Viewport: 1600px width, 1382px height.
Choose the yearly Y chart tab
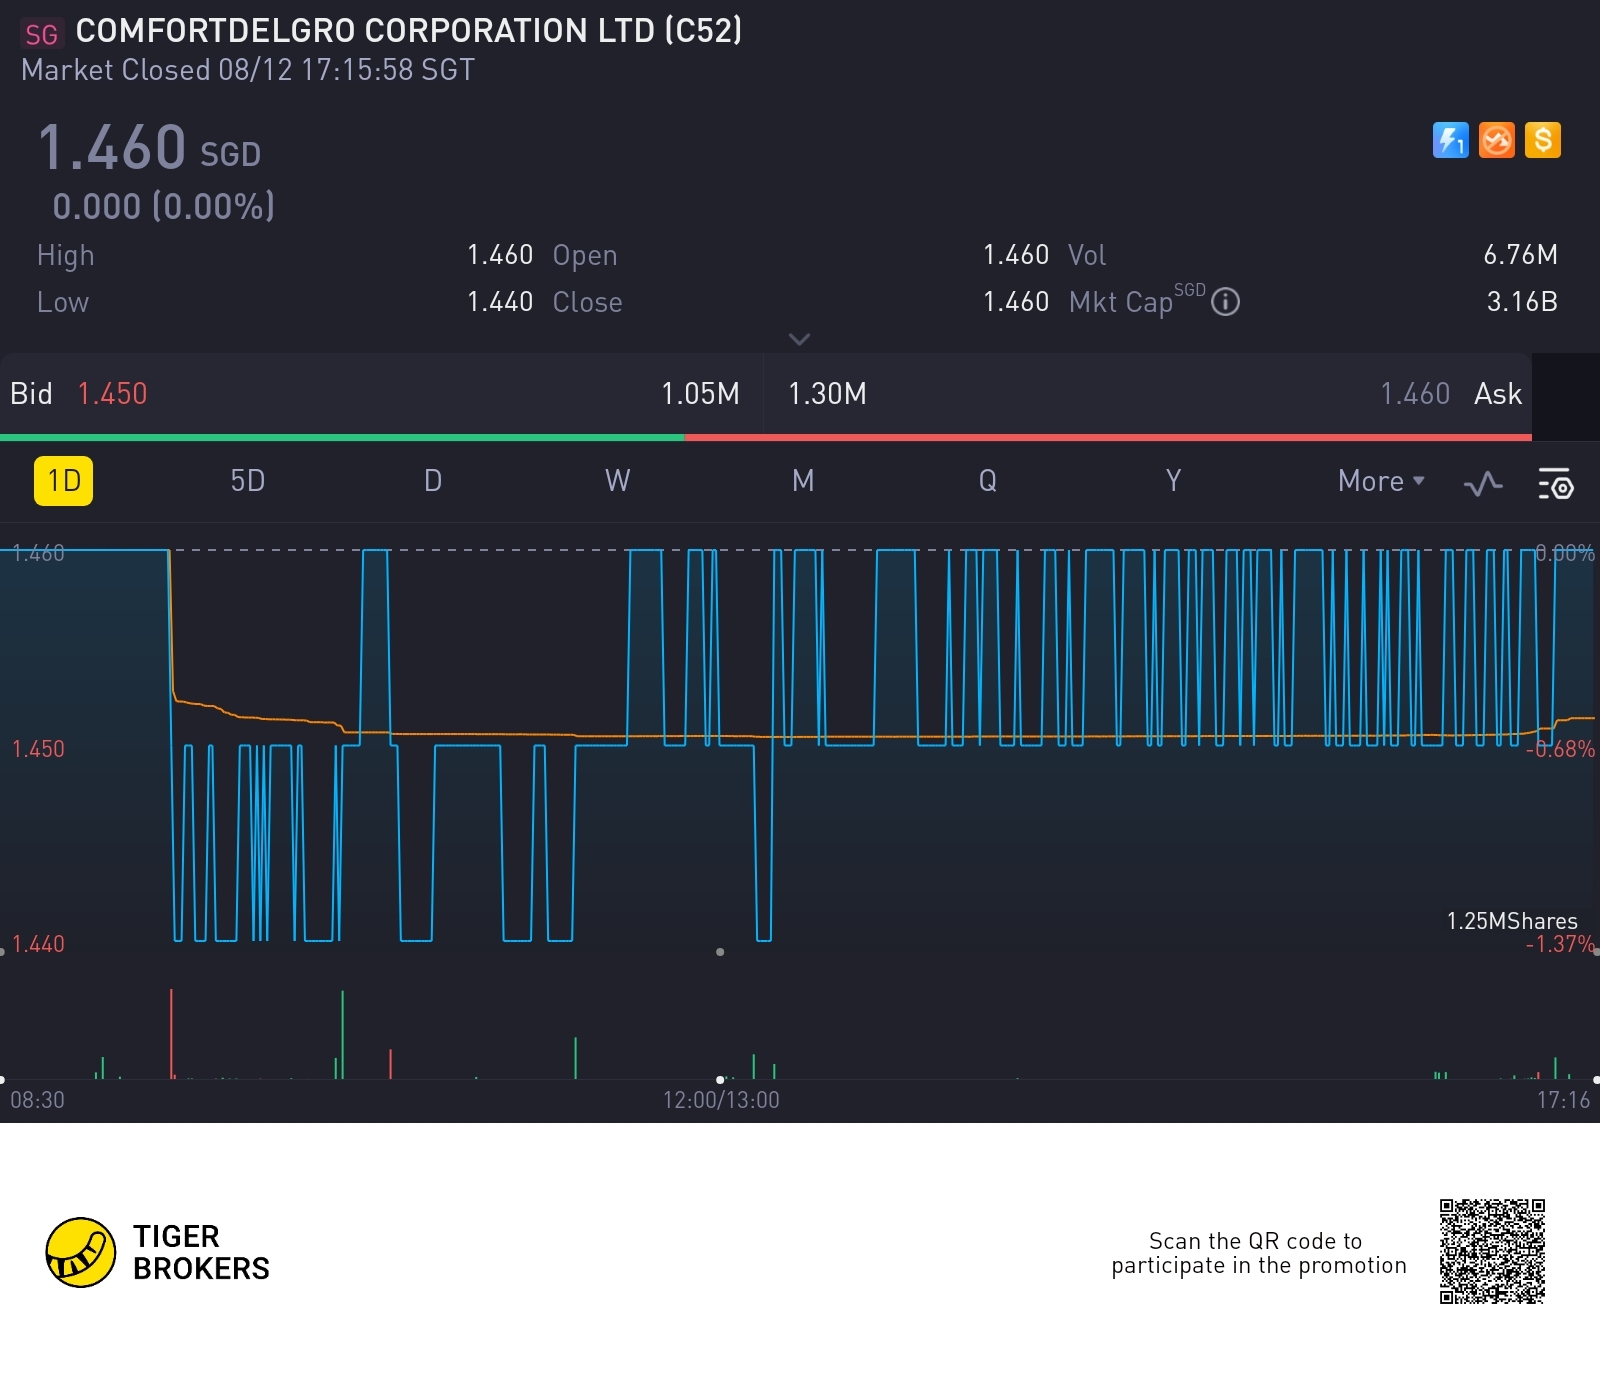tap(1173, 481)
